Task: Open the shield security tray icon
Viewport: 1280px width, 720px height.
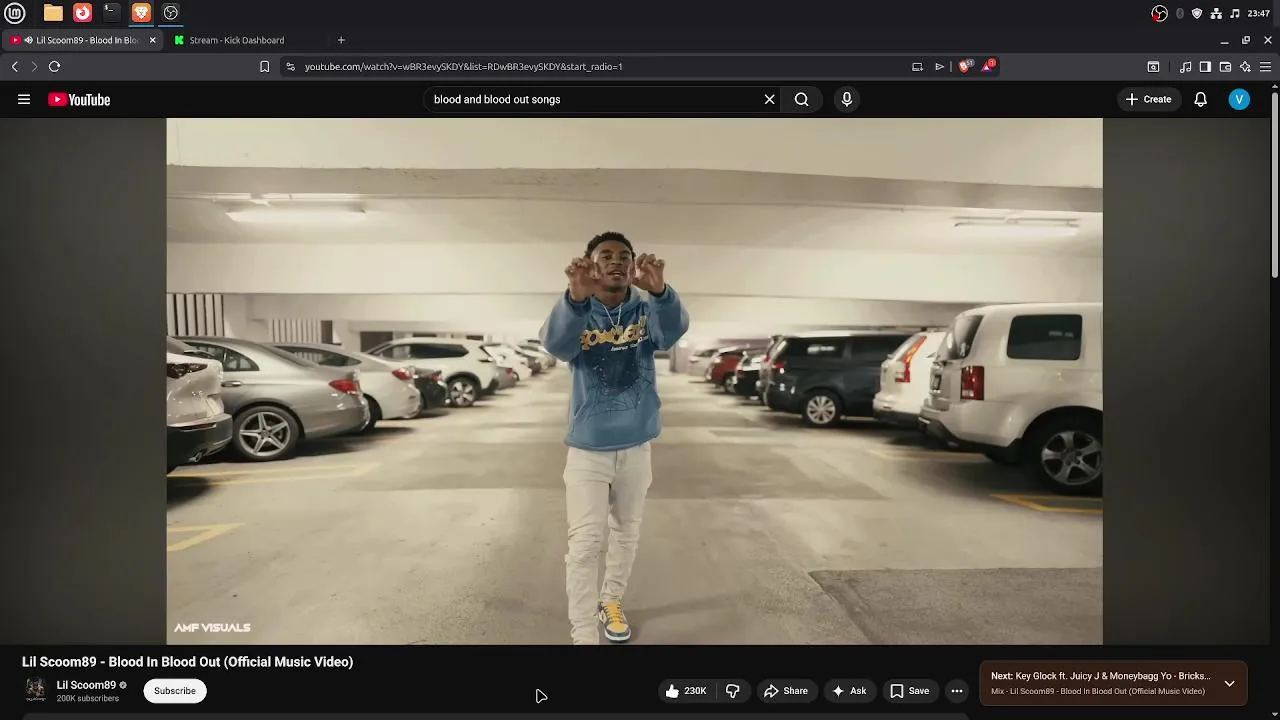Action: tap(1197, 13)
